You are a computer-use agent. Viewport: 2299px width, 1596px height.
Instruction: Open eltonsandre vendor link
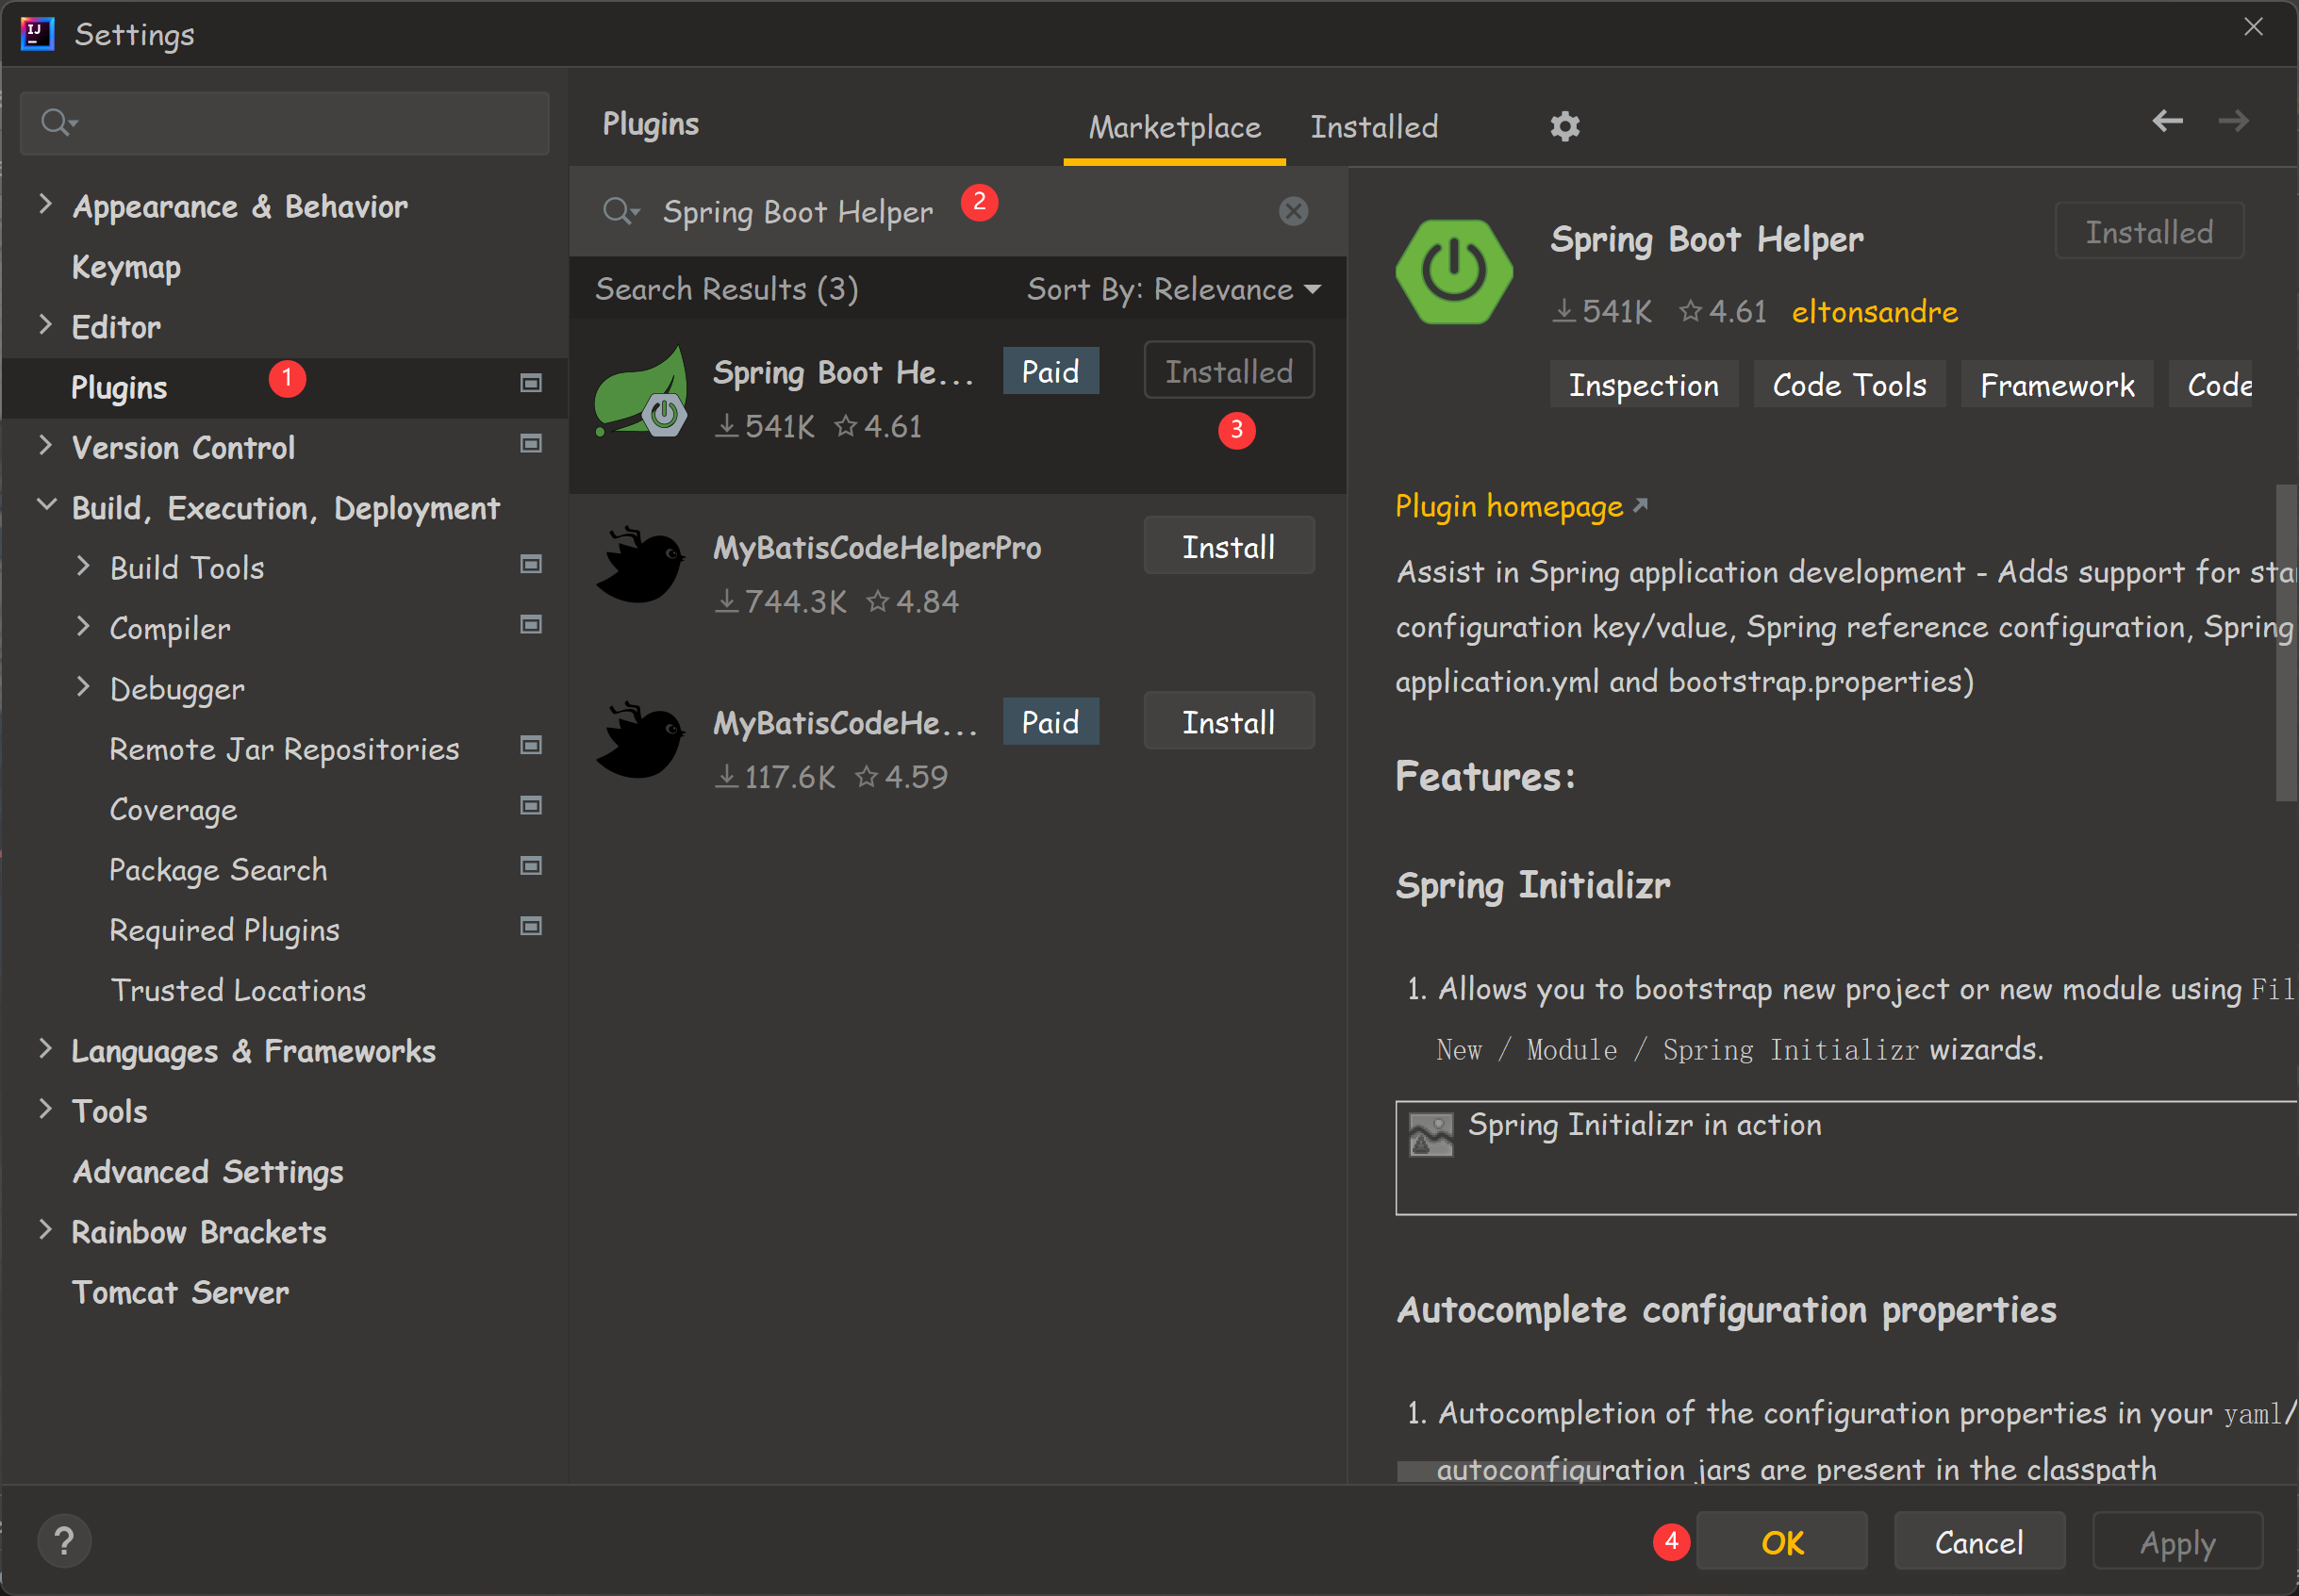click(1874, 312)
